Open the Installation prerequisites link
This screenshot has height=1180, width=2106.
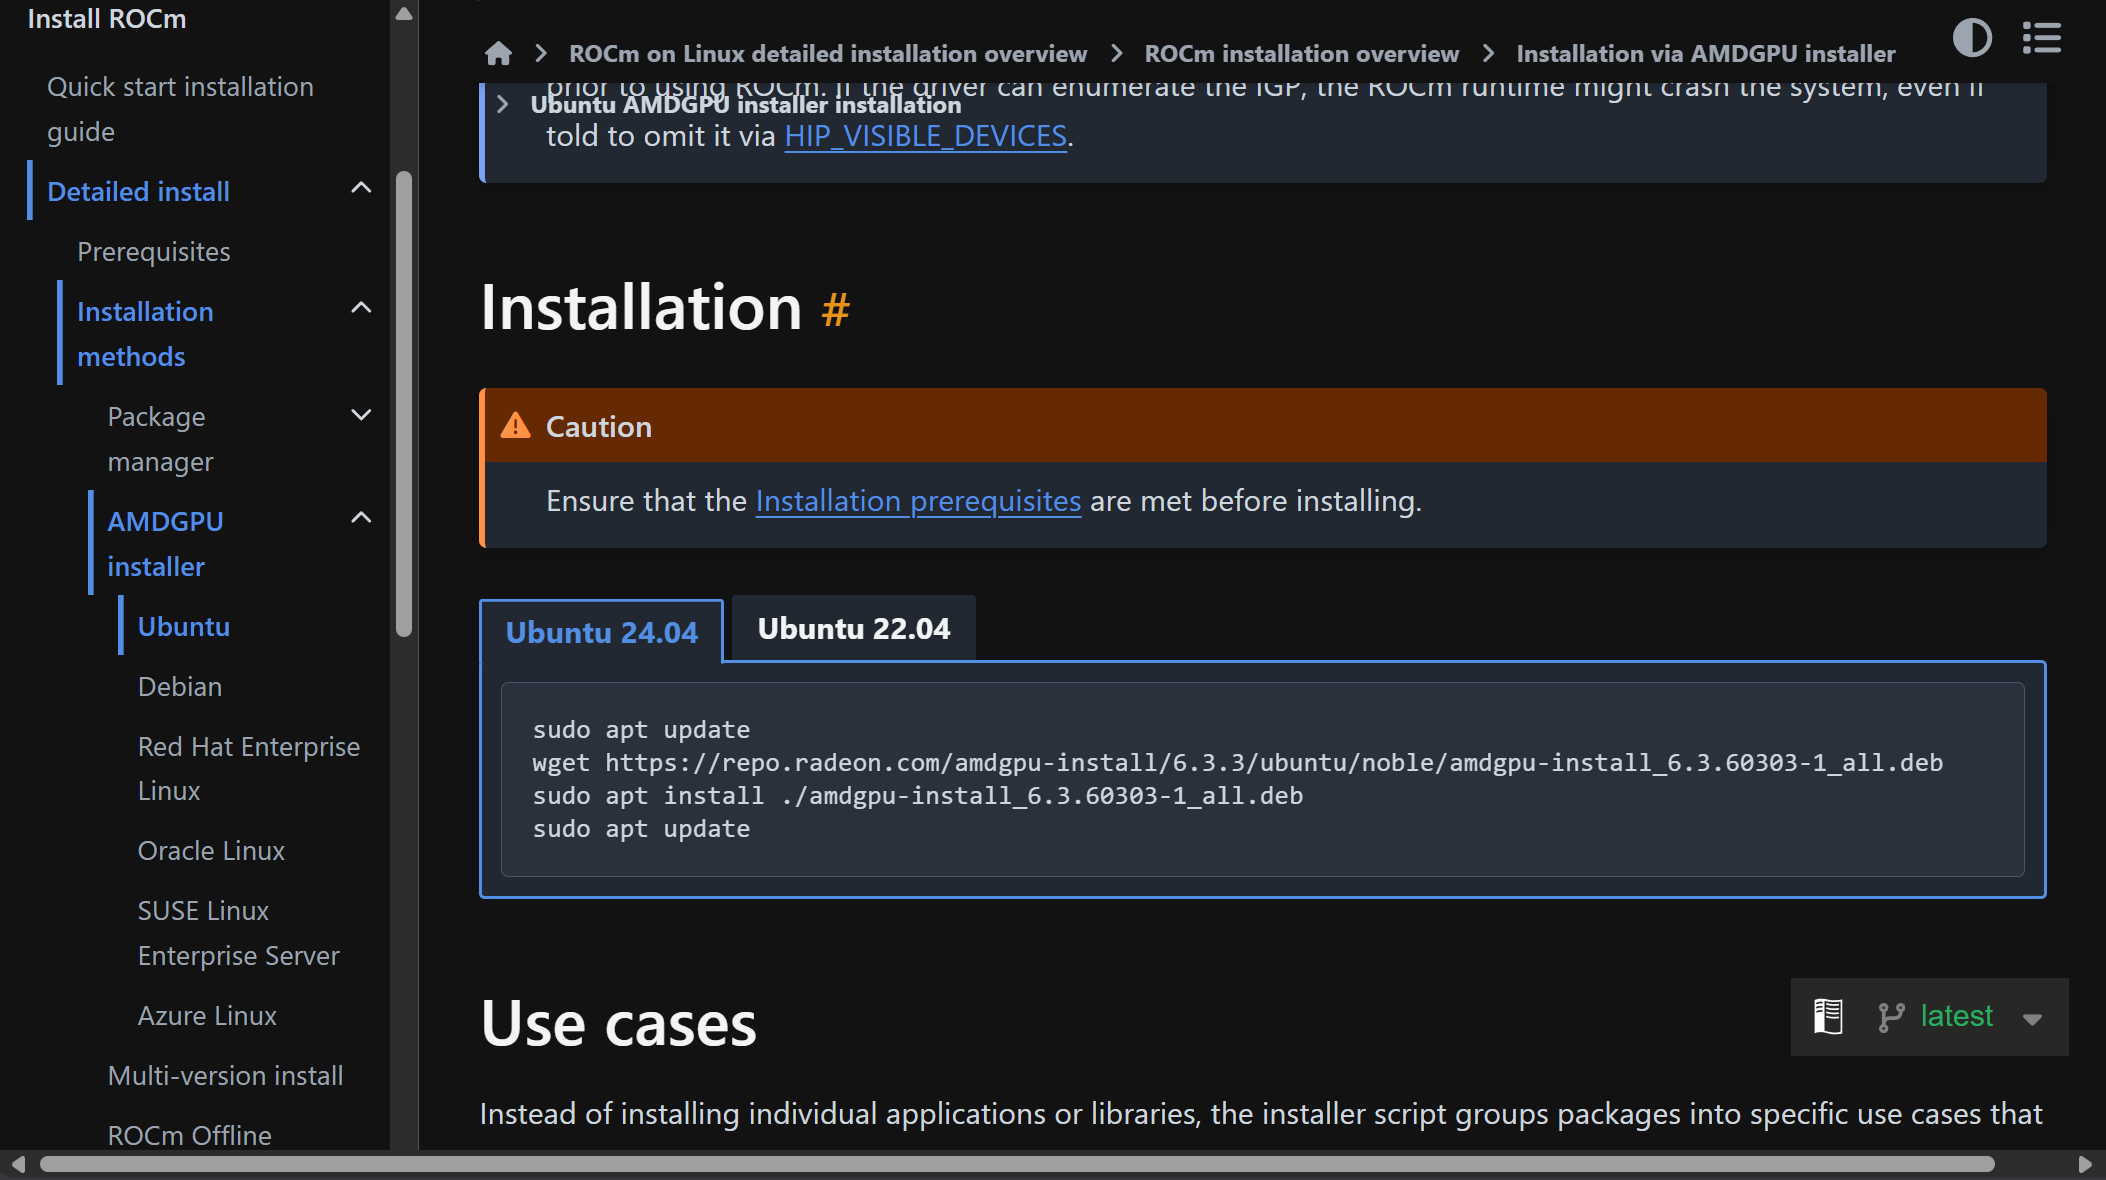click(x=917, y=501)
